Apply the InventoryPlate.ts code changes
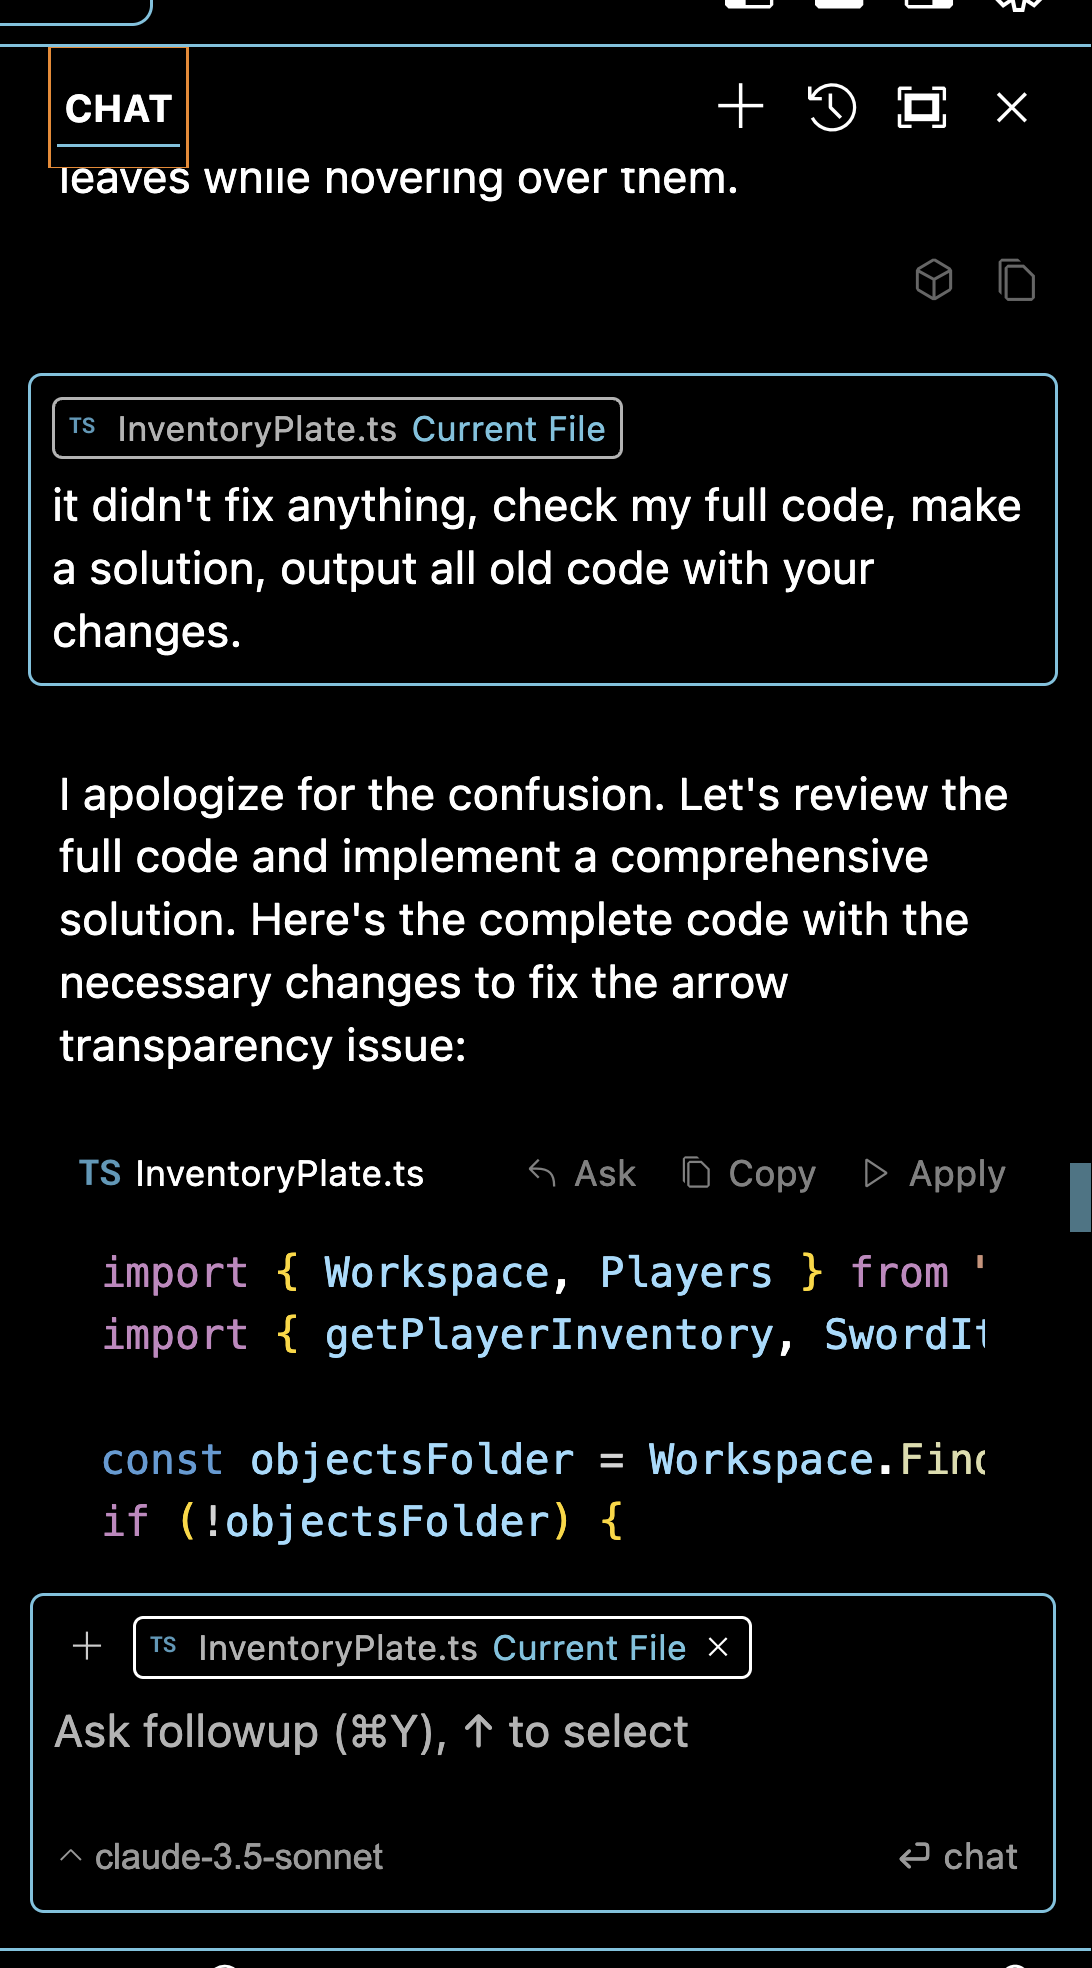 coord(935,1173)
